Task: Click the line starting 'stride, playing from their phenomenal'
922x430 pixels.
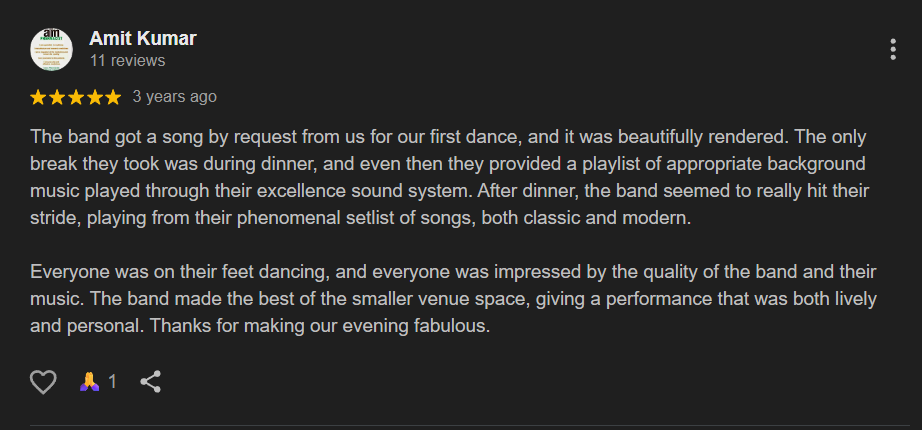Action: (x=360, y=218)
